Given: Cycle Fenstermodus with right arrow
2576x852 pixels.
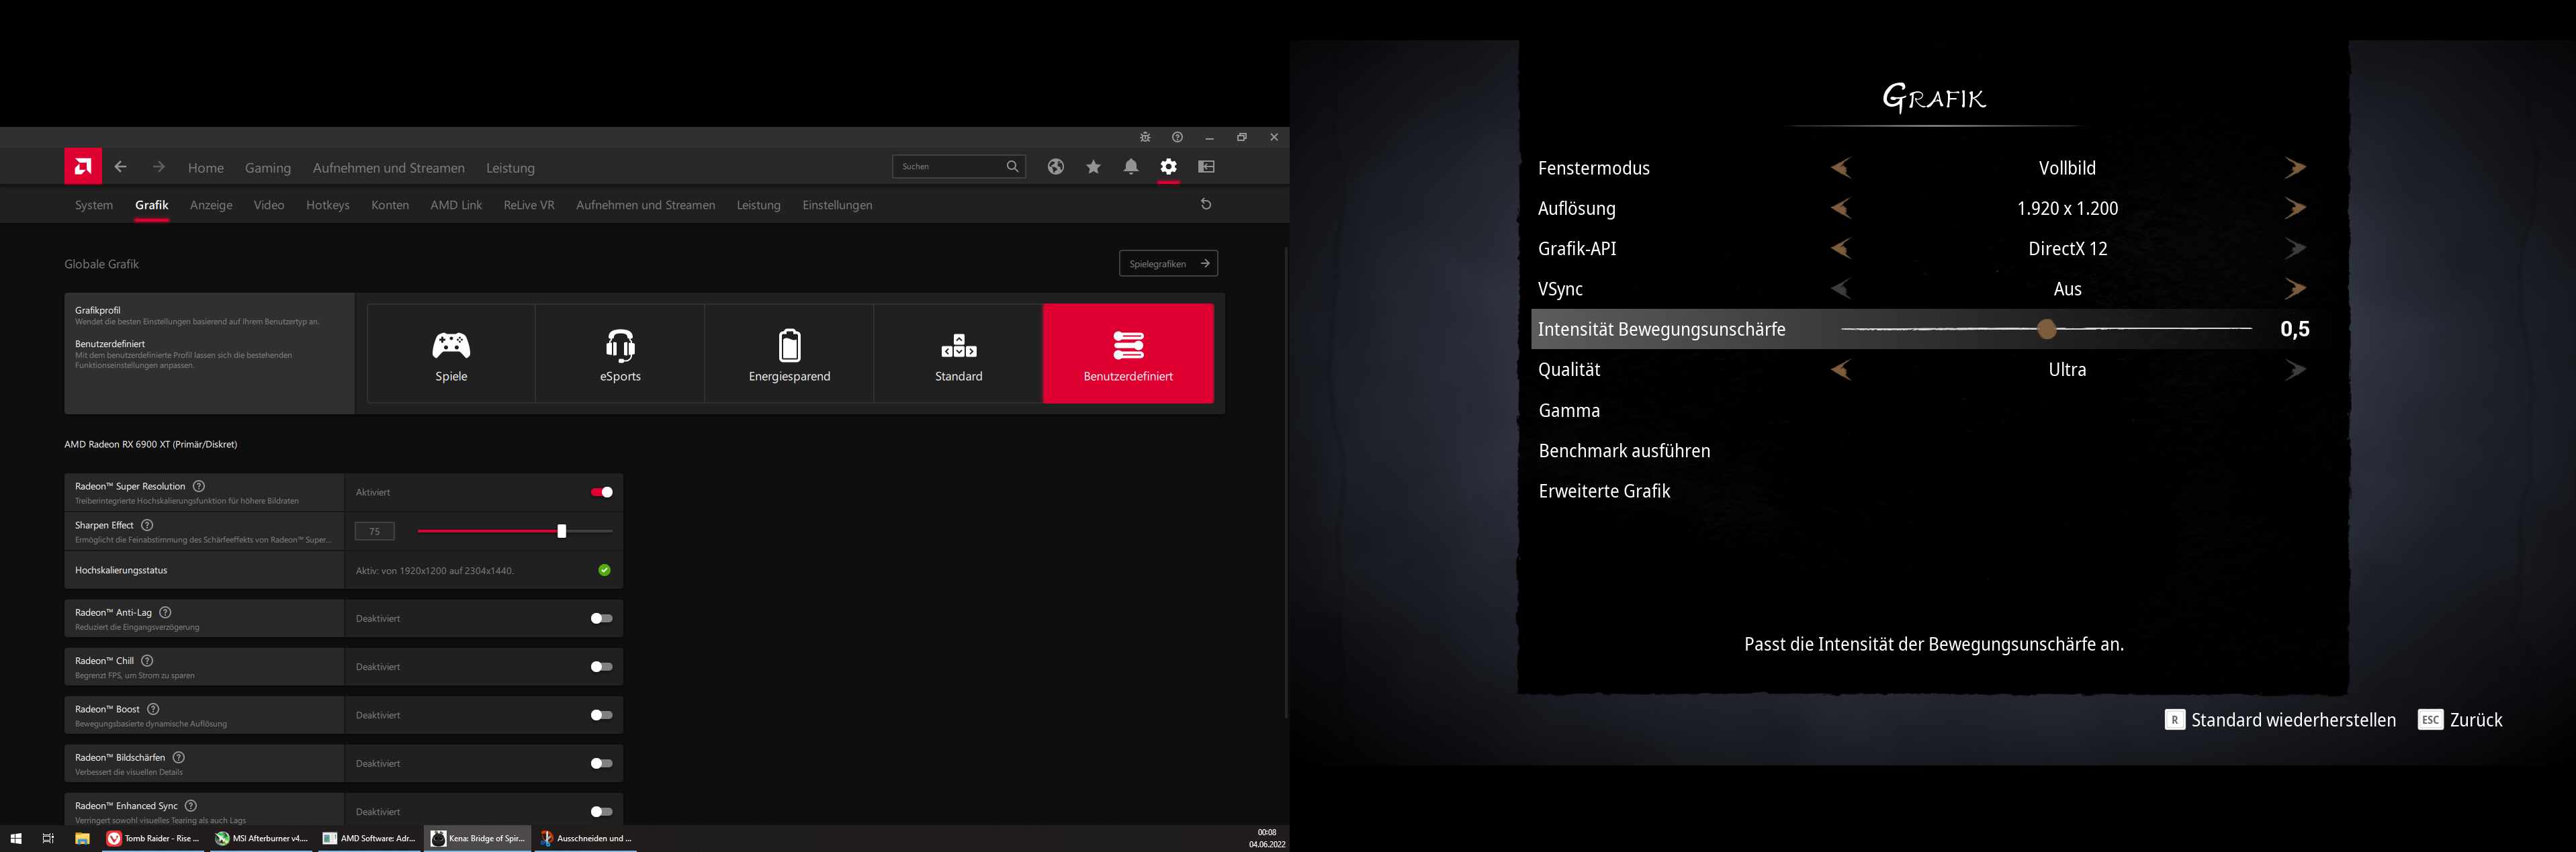Looking at the screenshot, I should pyautogui.click(x=2295, y=168).
